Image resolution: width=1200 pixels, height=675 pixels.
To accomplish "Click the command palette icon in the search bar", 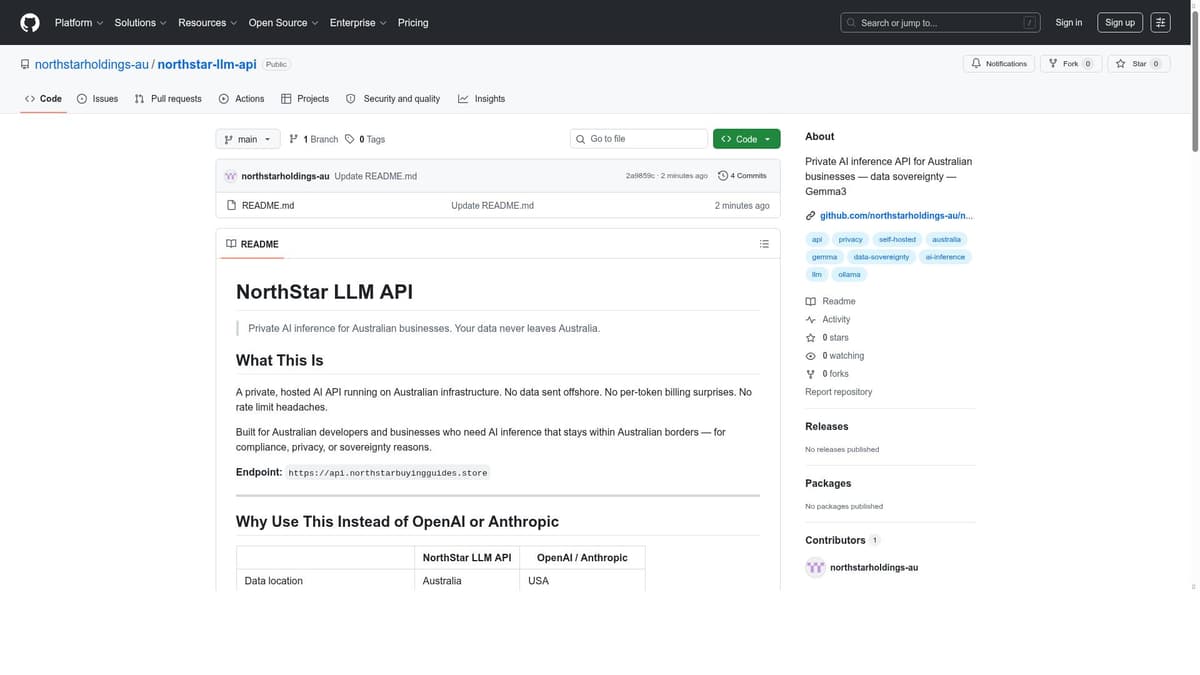I will (x=1030, y=20).
